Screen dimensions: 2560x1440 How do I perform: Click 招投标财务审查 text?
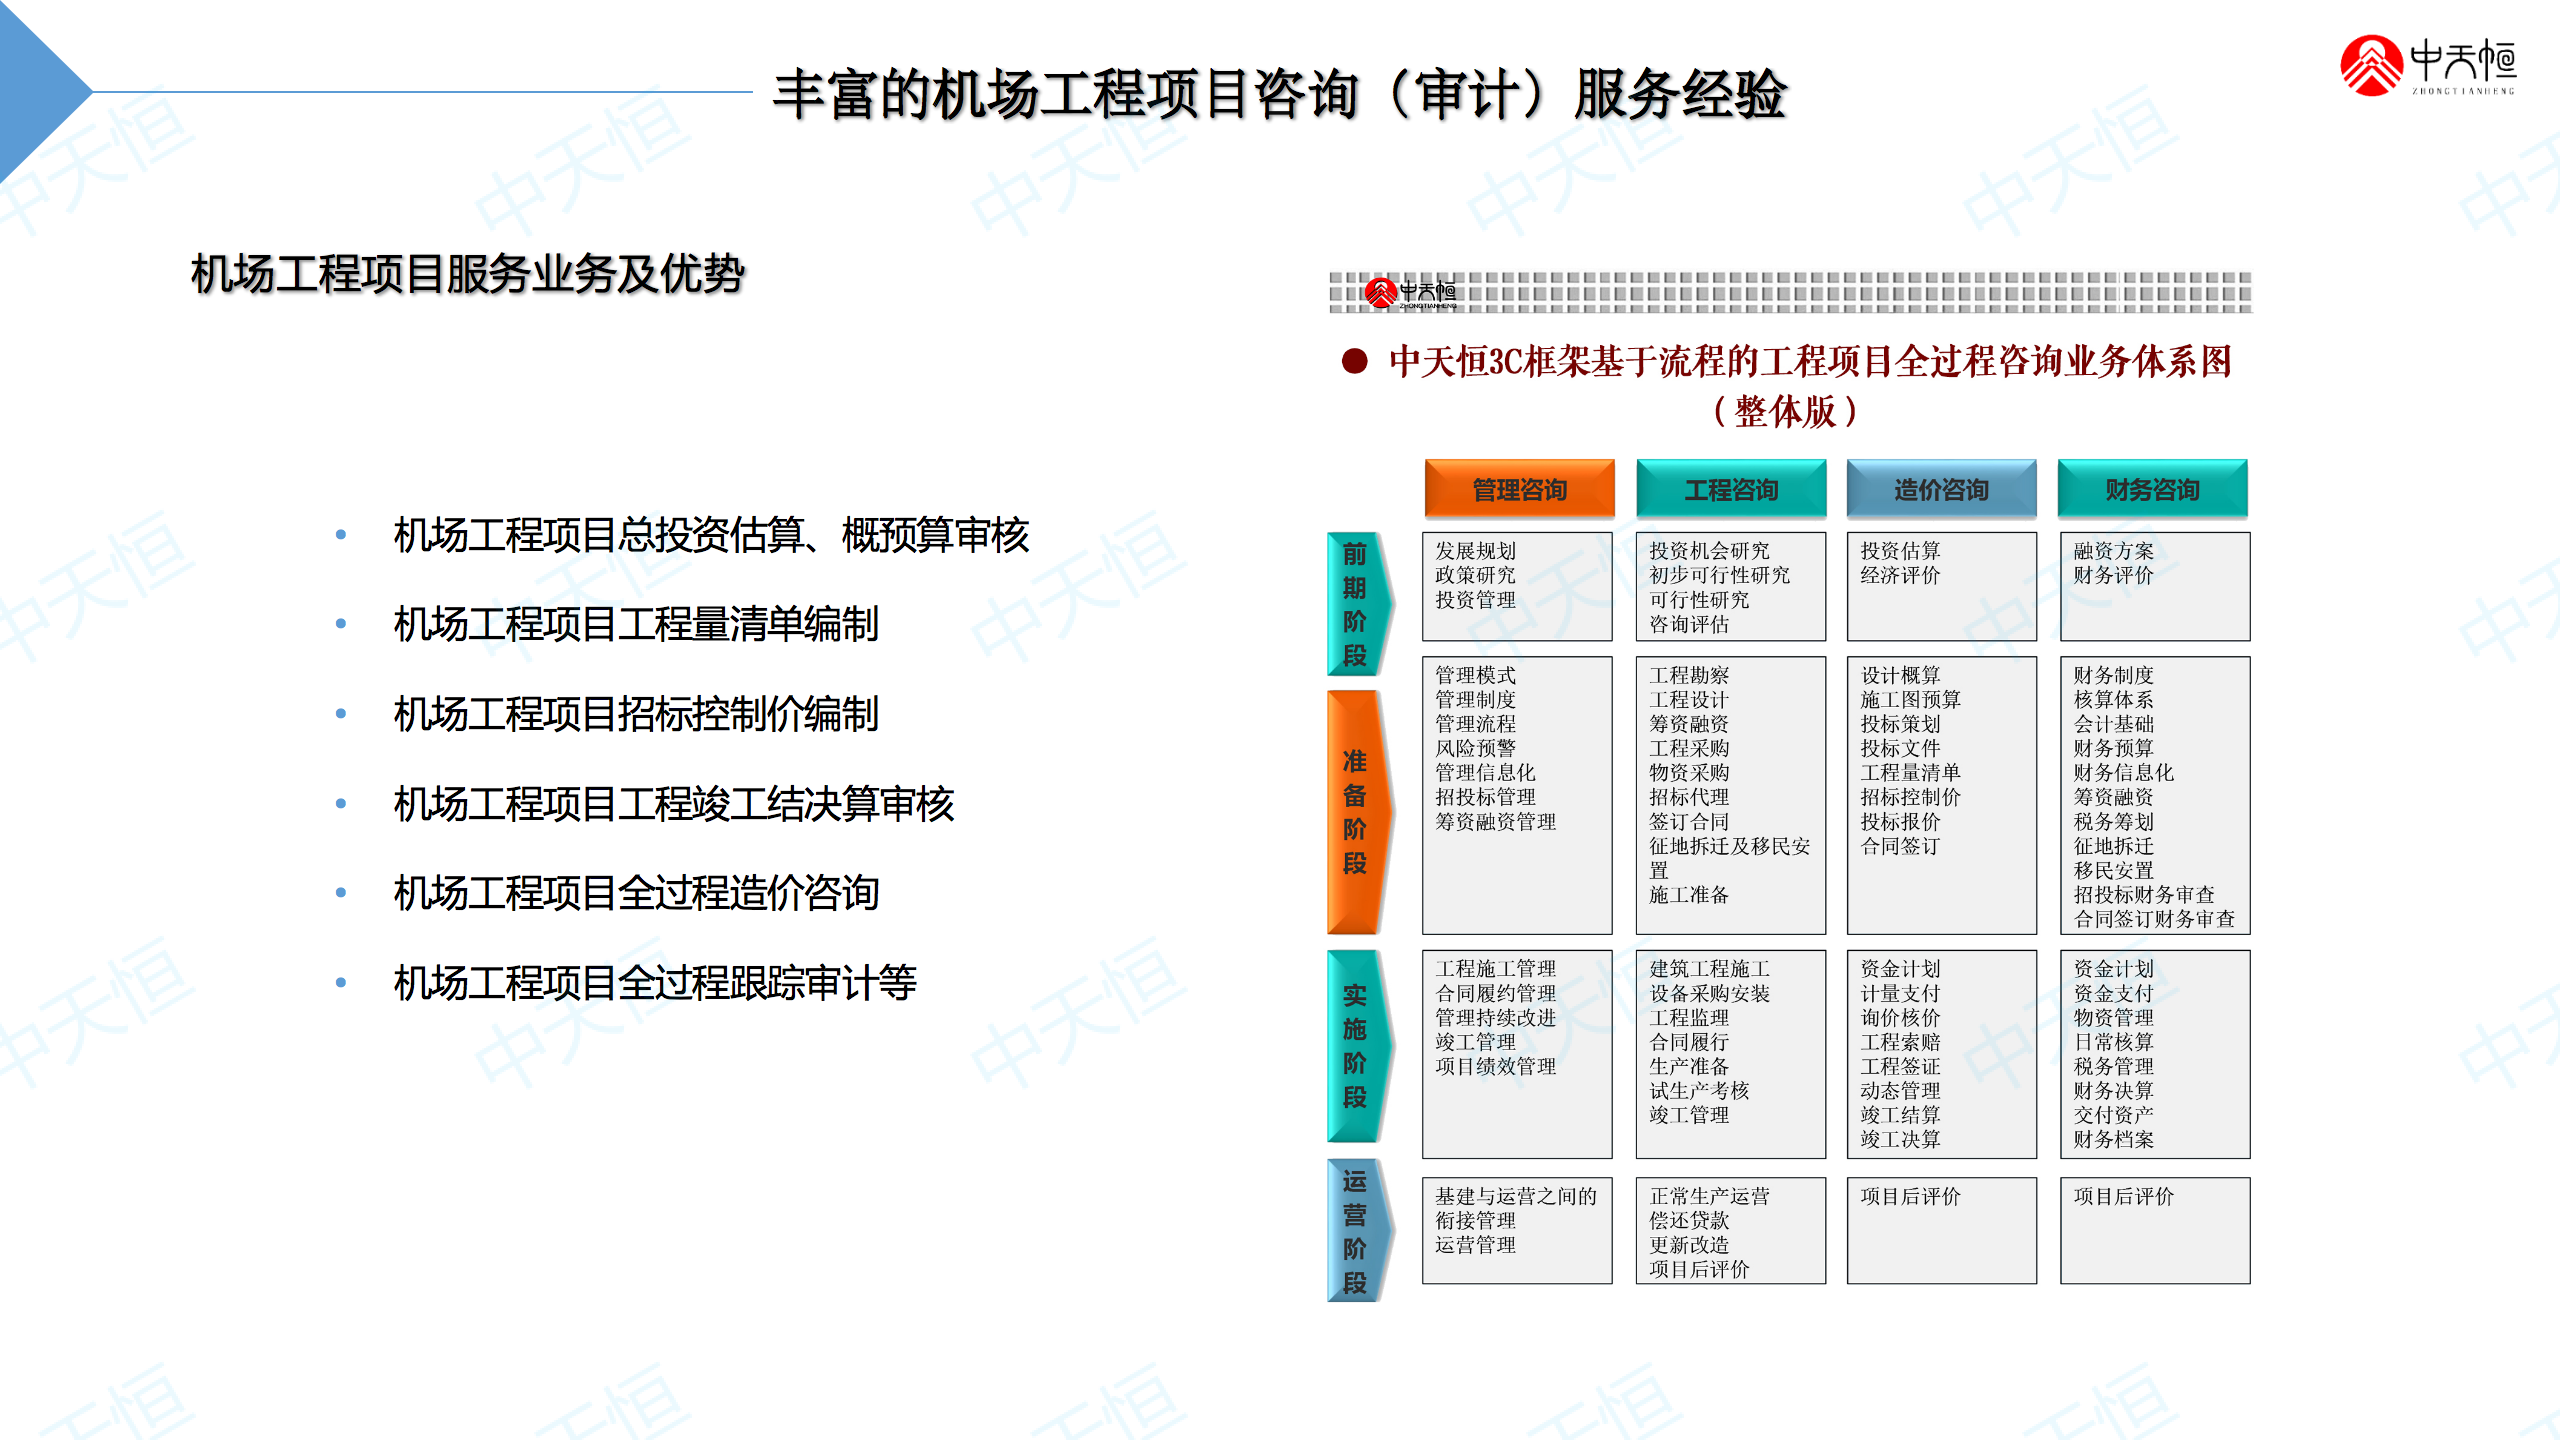pyautogui.click(x=2143, y=895)
